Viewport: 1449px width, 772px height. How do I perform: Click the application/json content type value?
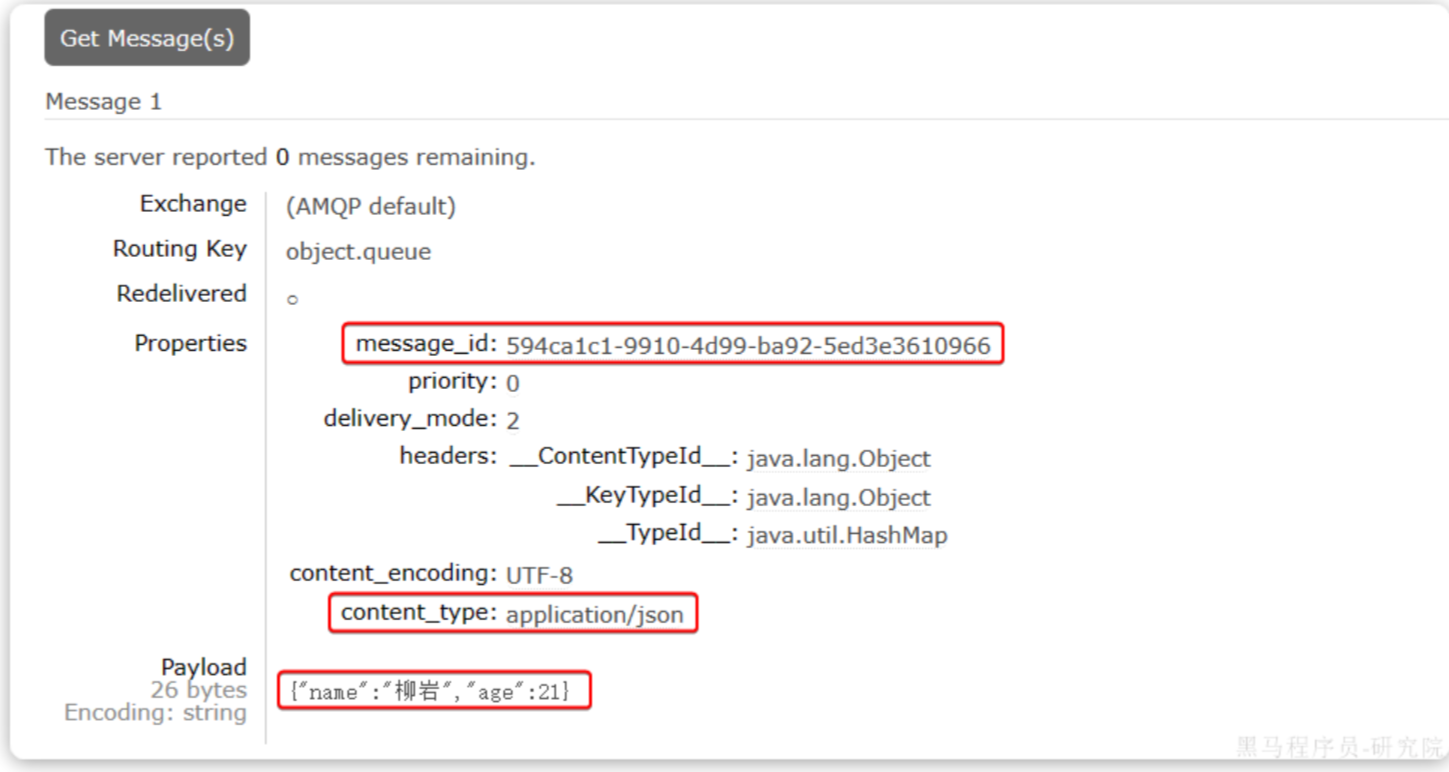click(x=595, y=615)
